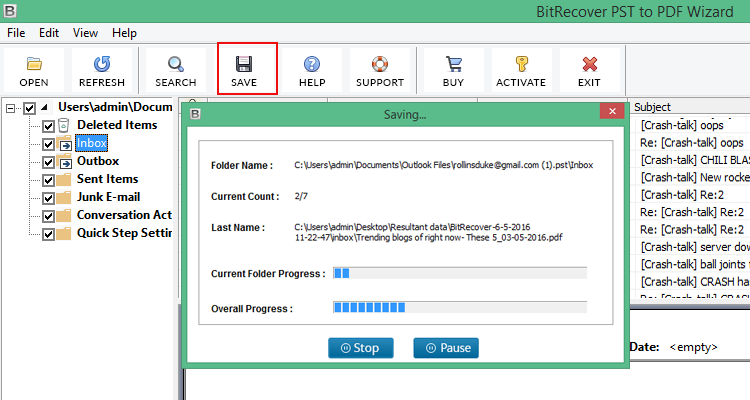
Task: Click the Current Folder Progress bar
Action: pyautogui.click(x=460, y=273)
